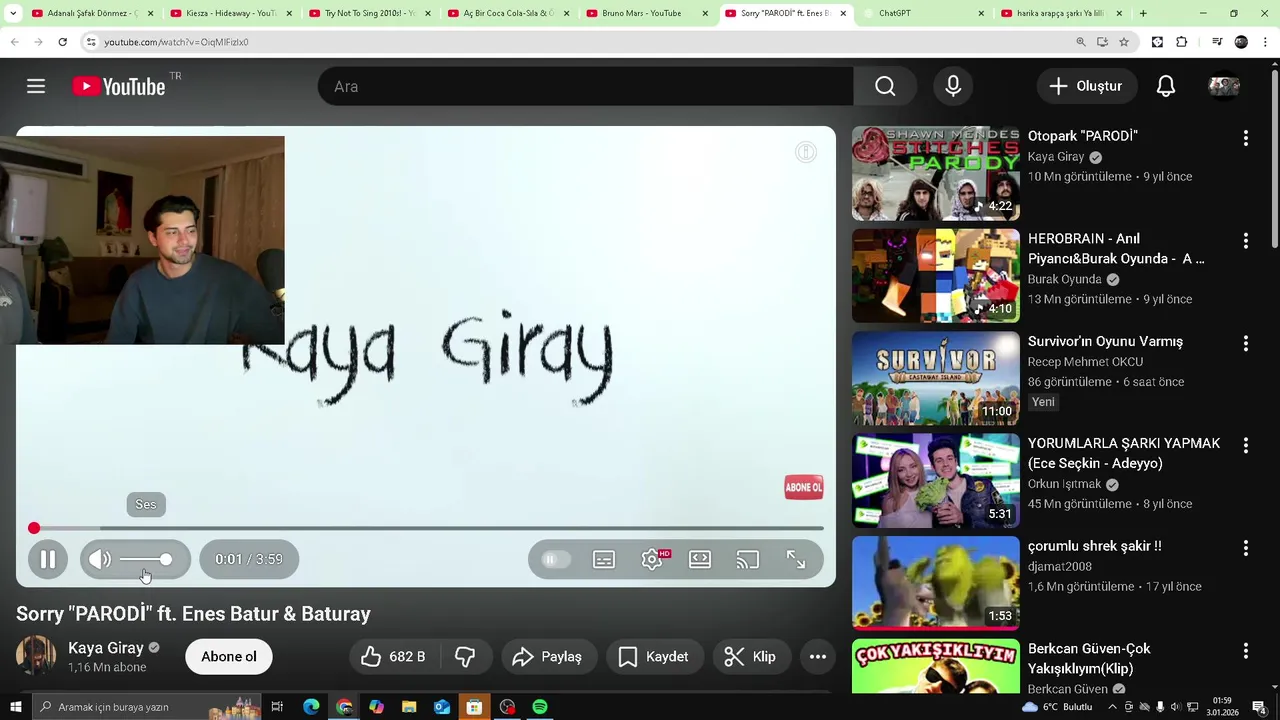Mute the video with the speaker icon
1280x720 pixels.
pyautogui.click(x=99, y=559)
